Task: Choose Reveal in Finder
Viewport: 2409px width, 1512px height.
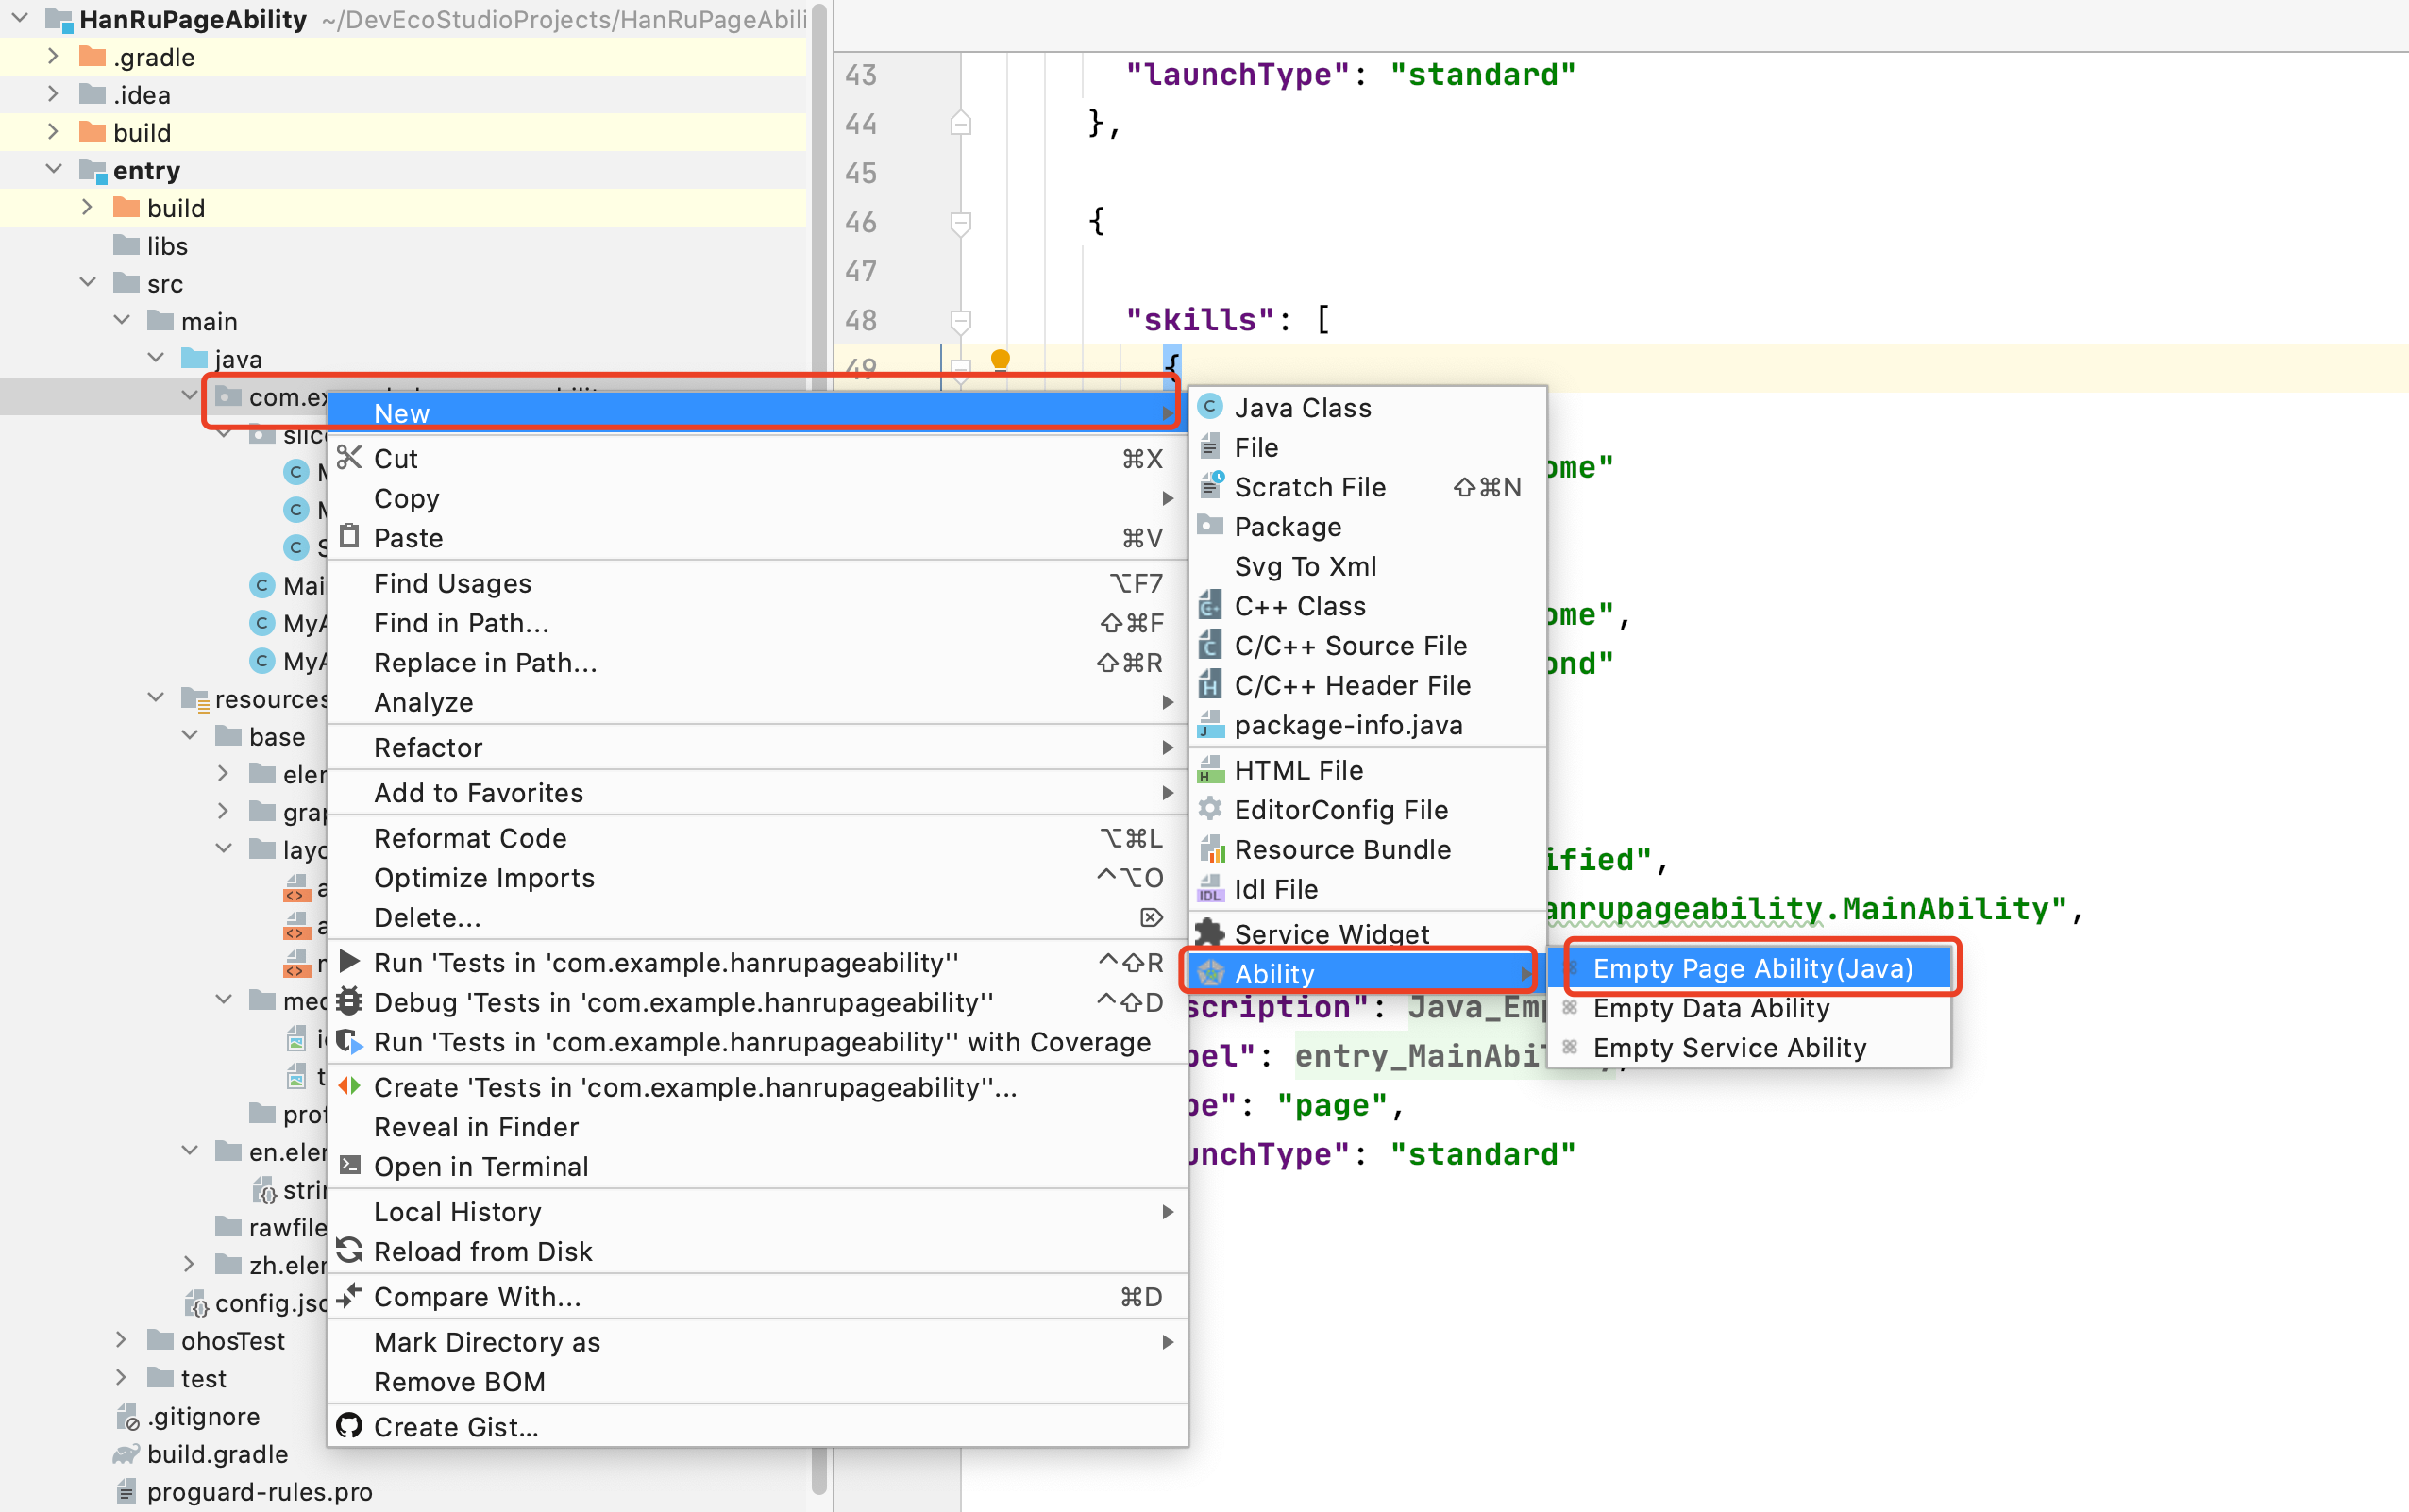Action: [x=758, y=1126]
